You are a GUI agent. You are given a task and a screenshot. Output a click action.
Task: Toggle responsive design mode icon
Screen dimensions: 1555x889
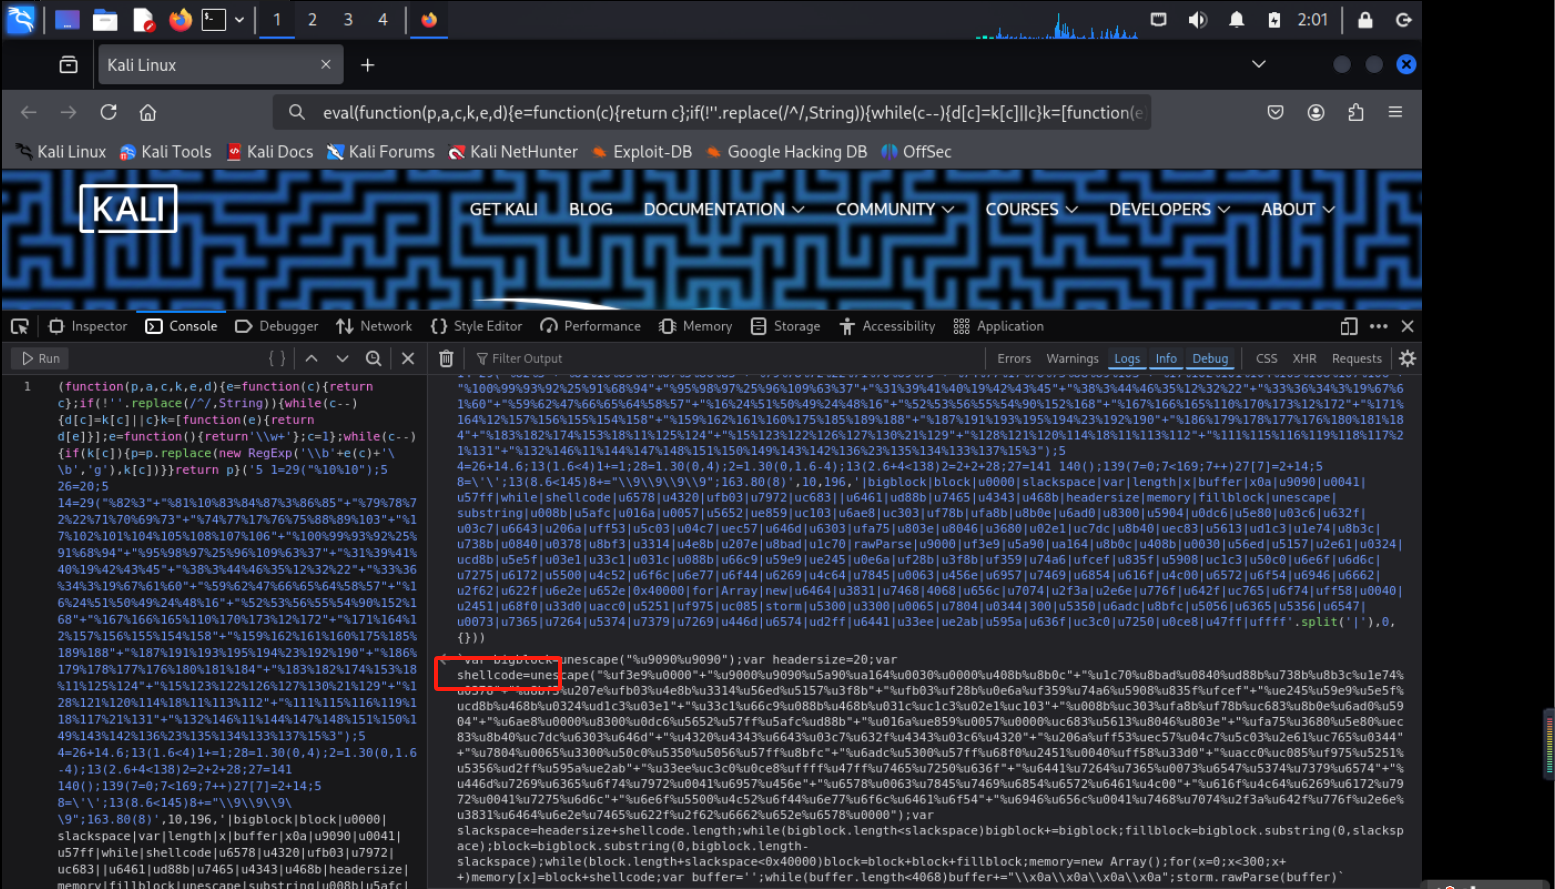pos(1348,326)
